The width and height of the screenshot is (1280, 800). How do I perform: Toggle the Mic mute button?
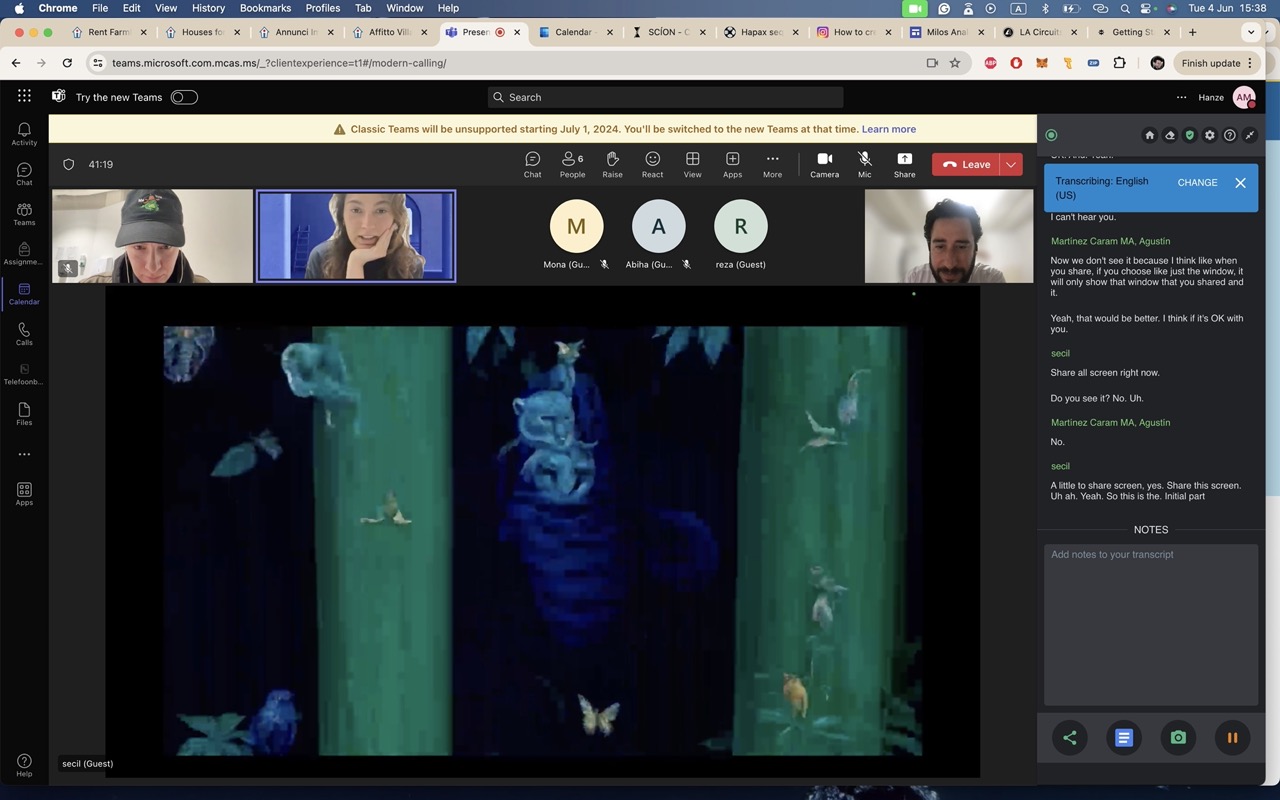pyautogui.click(x=864, y=165)
